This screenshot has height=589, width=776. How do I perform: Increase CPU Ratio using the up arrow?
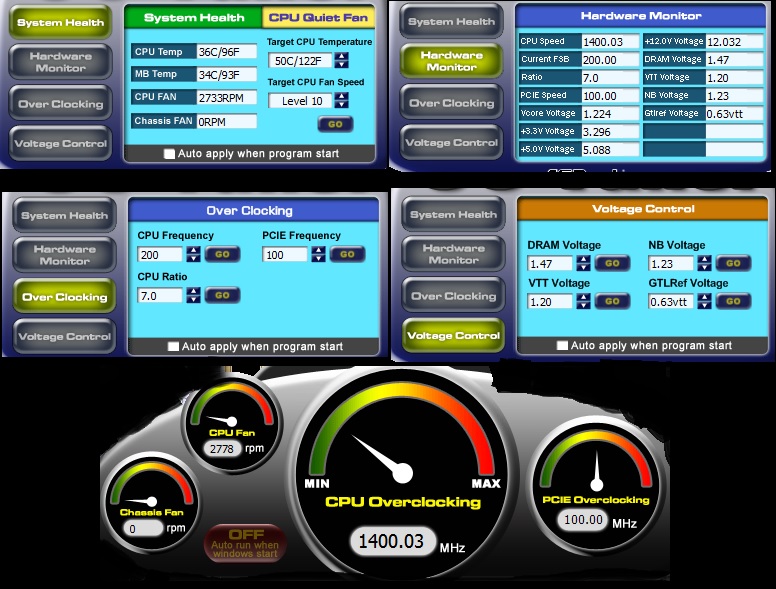[194, 292]
